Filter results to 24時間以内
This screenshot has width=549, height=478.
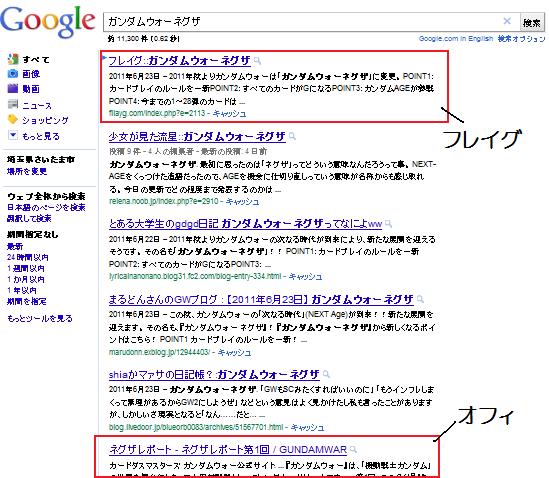(28, 257)
